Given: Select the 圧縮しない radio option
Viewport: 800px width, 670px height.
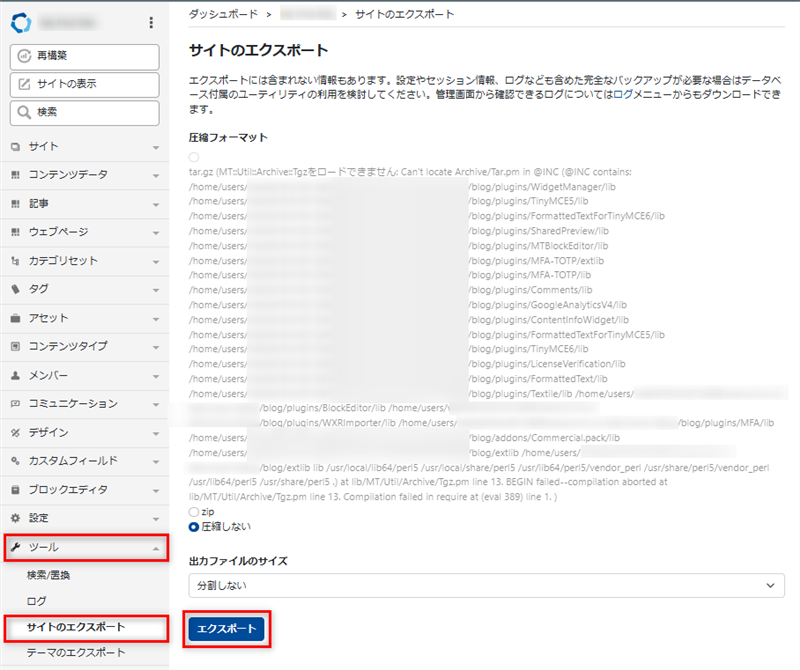Looking at the screenshot, I should [194, 526].
